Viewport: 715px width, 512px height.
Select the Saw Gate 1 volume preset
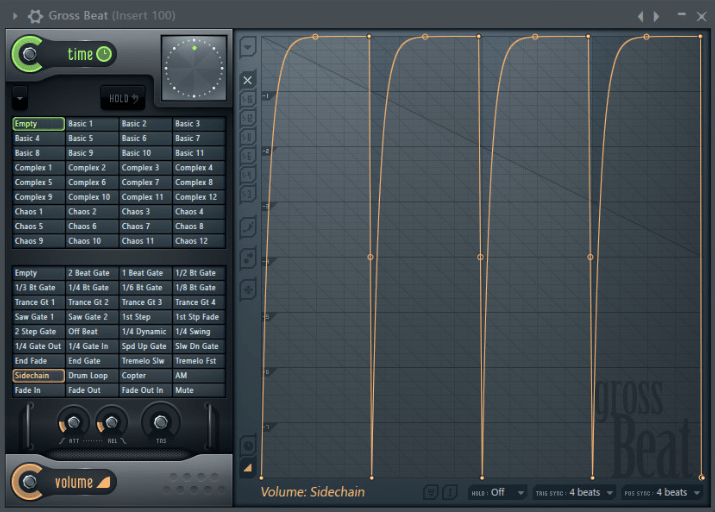[x=38, y=317]
